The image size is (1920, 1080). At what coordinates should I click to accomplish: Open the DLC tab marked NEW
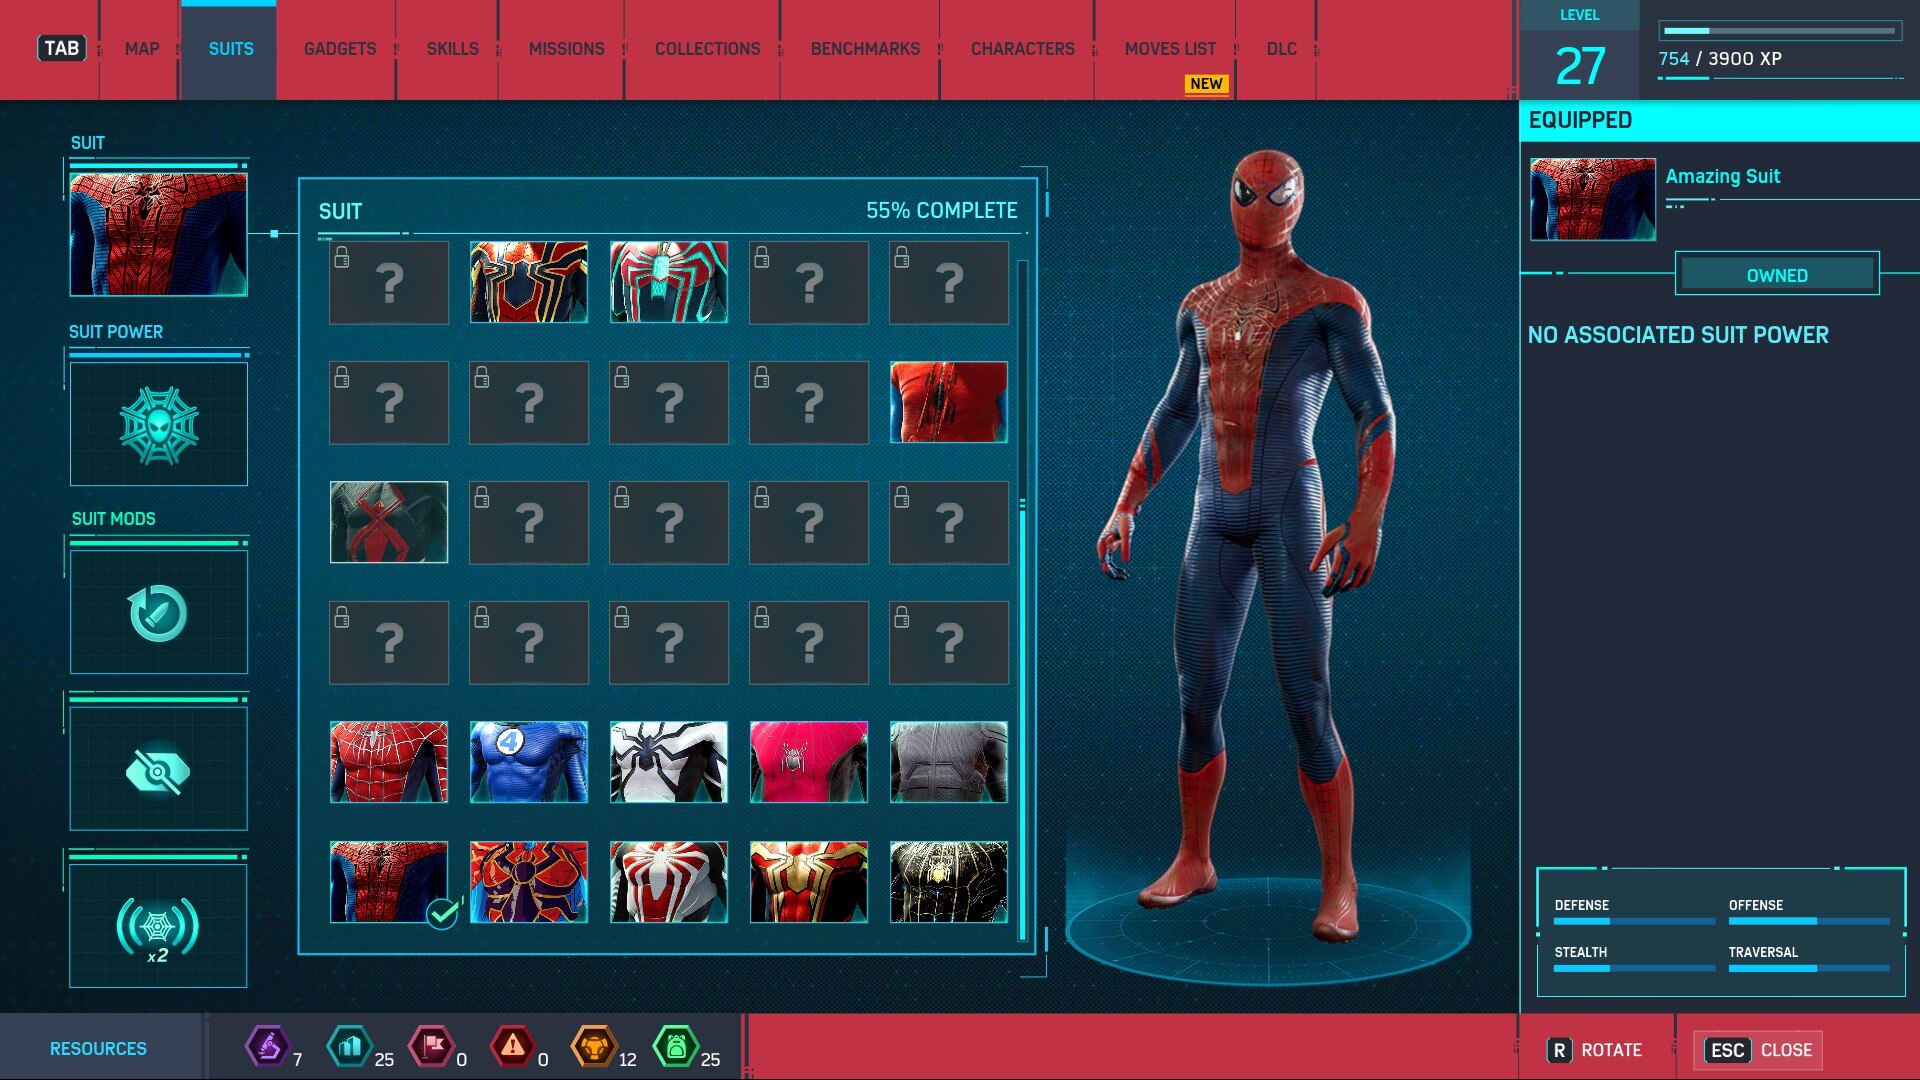click(x=1281, y=48)
